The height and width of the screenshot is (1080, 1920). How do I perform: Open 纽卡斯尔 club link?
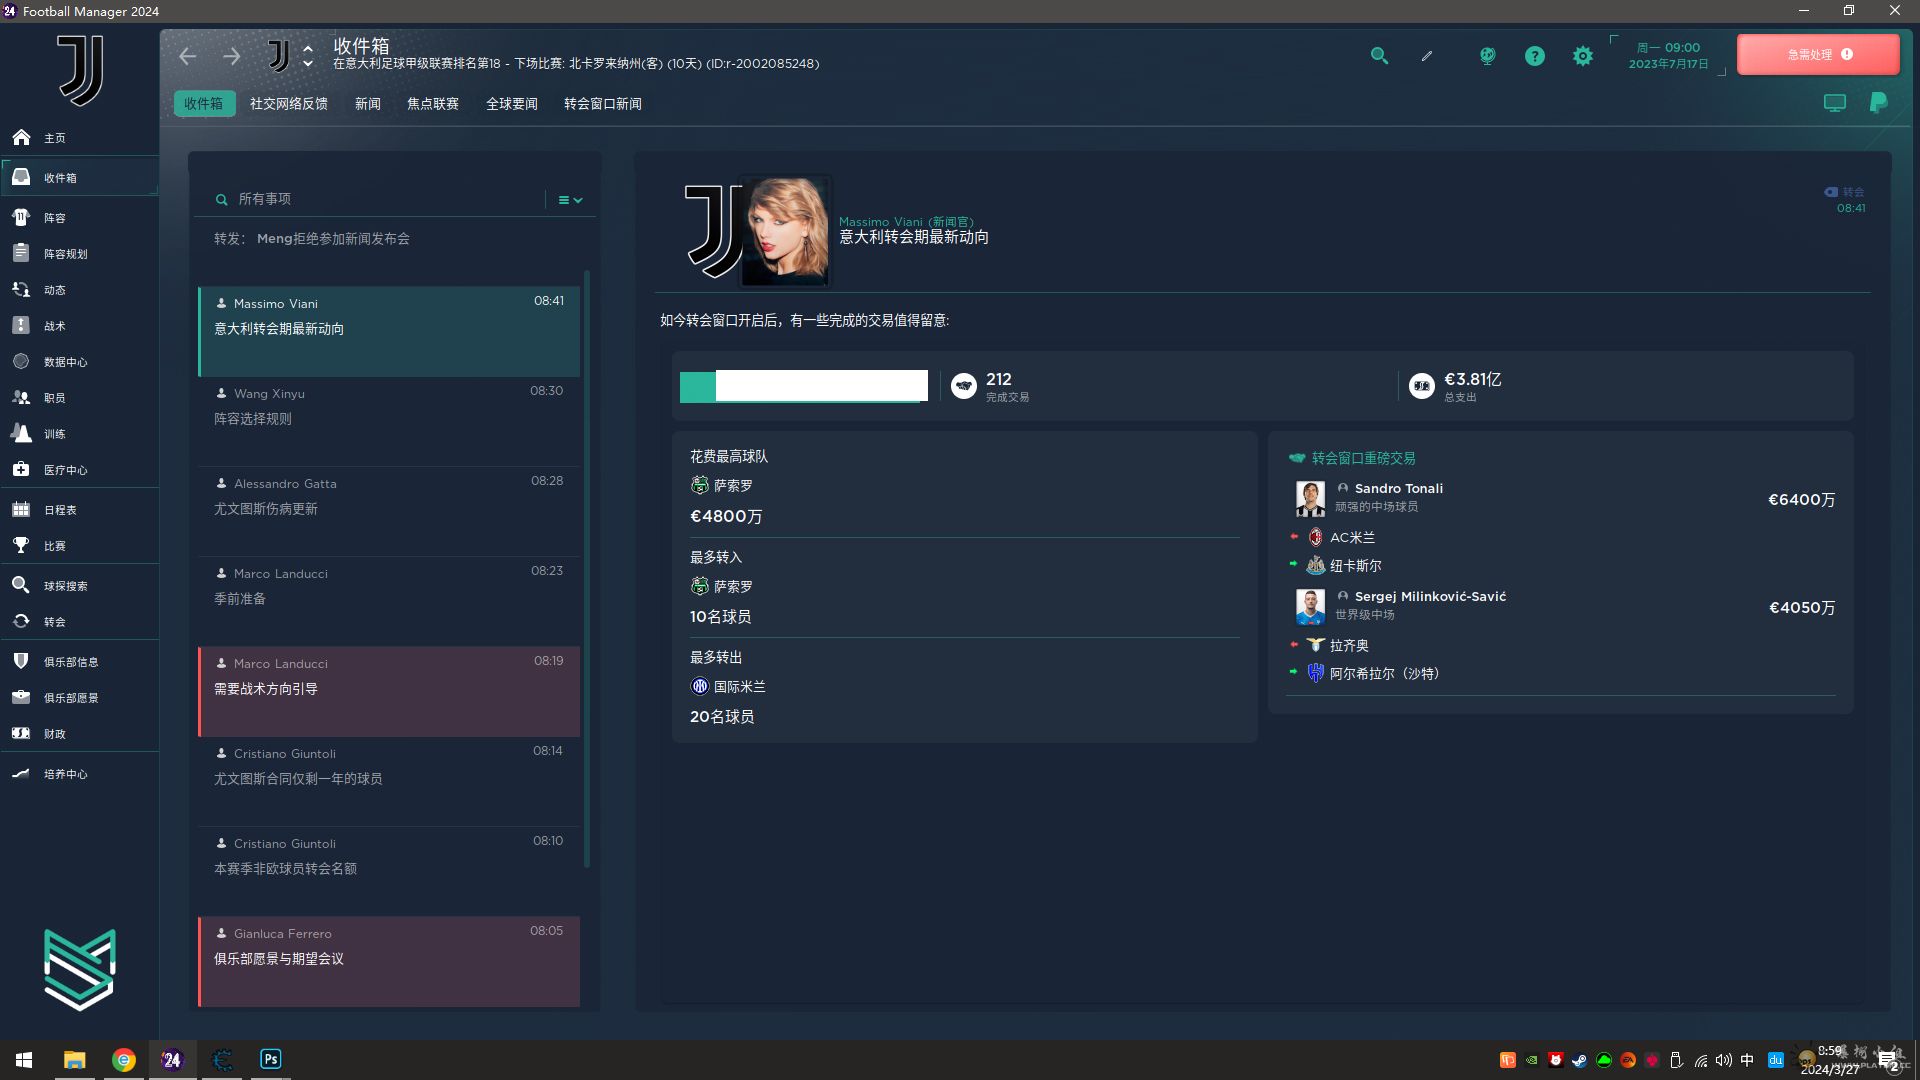[x=1355, y=566]
